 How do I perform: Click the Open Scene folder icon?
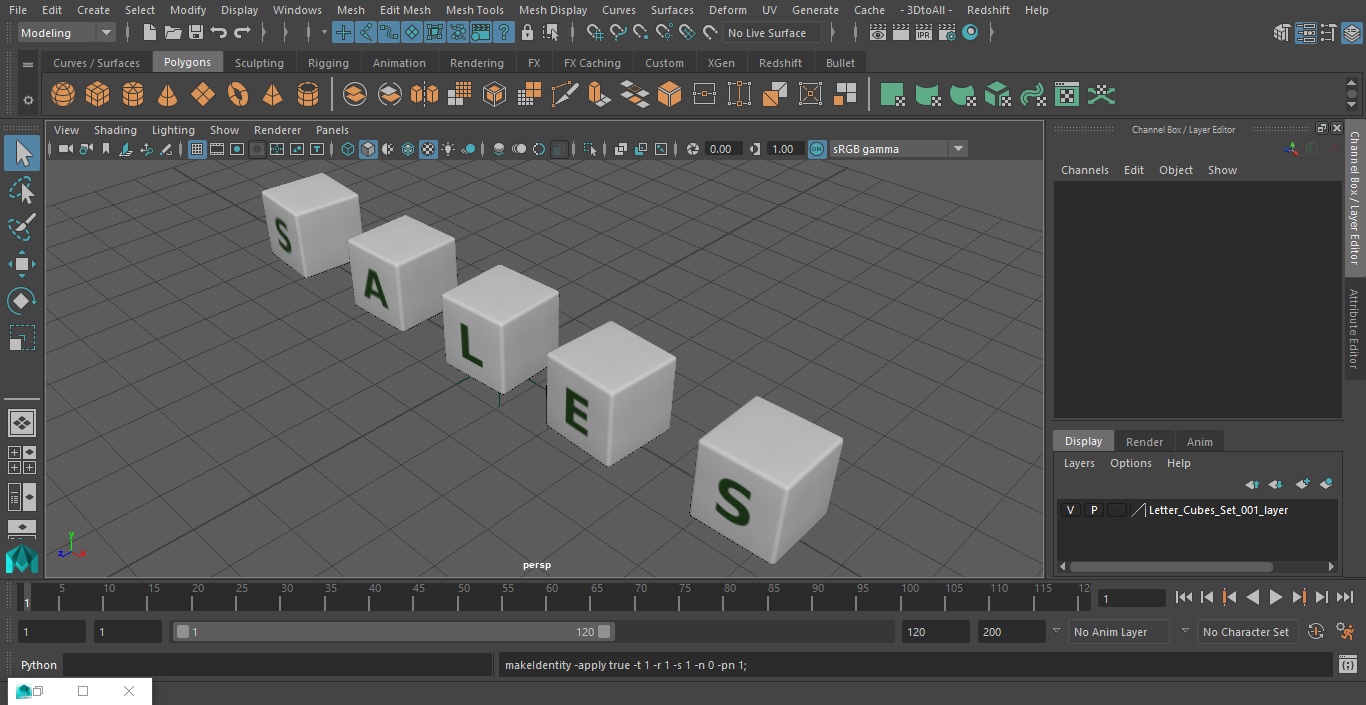[173, 33]
